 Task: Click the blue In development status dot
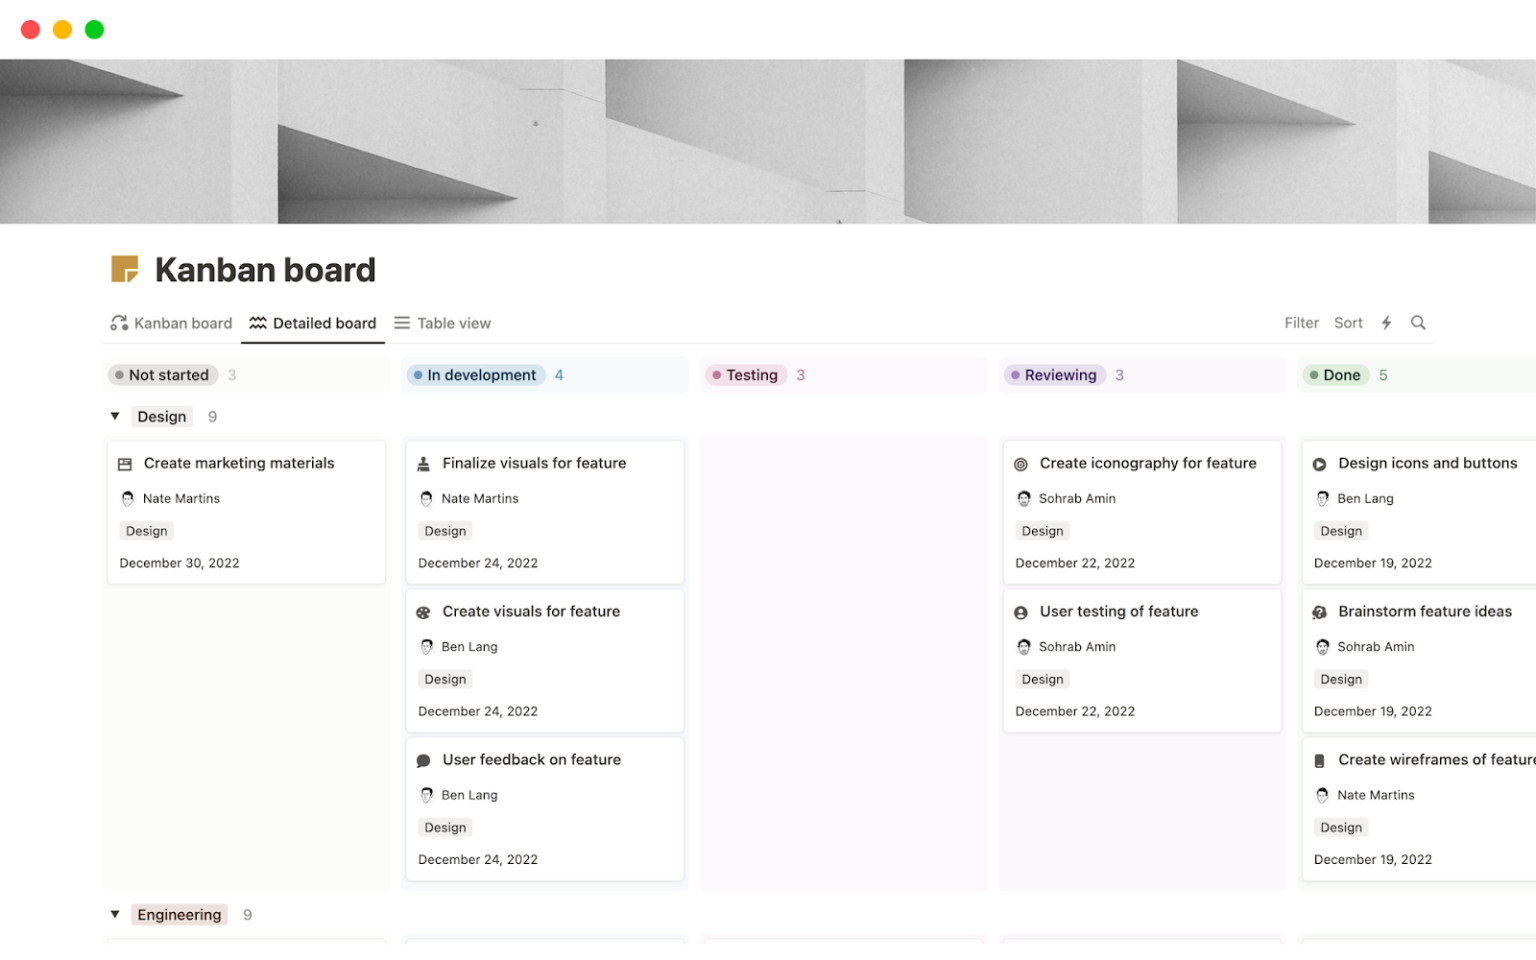pyautogui.click(x=418, y=375)
